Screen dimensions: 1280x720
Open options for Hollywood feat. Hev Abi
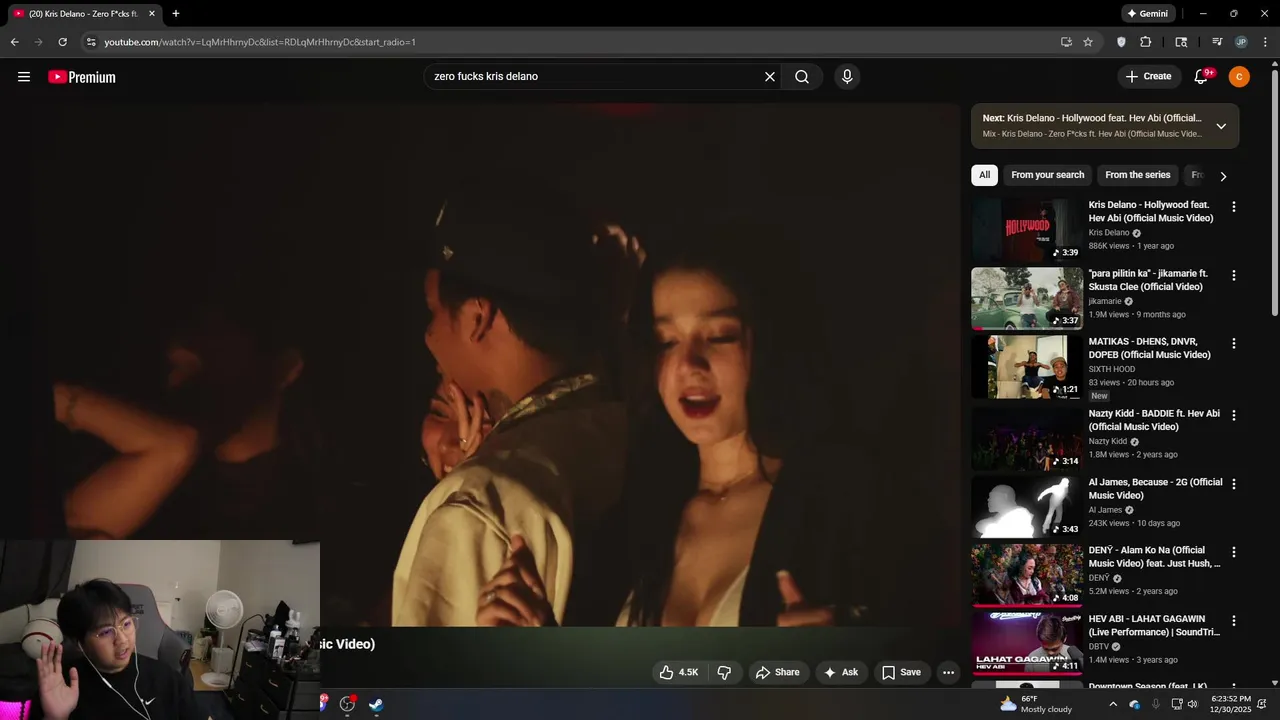1234,207
